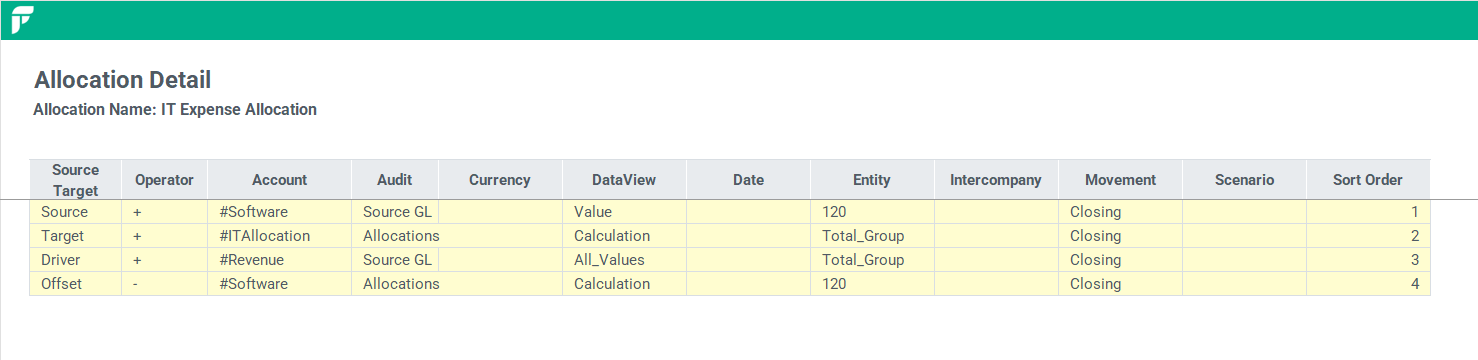Viewport: 1478px width, 360px height.
Task: Click the app logo in green header
Action: pos(22,19)
